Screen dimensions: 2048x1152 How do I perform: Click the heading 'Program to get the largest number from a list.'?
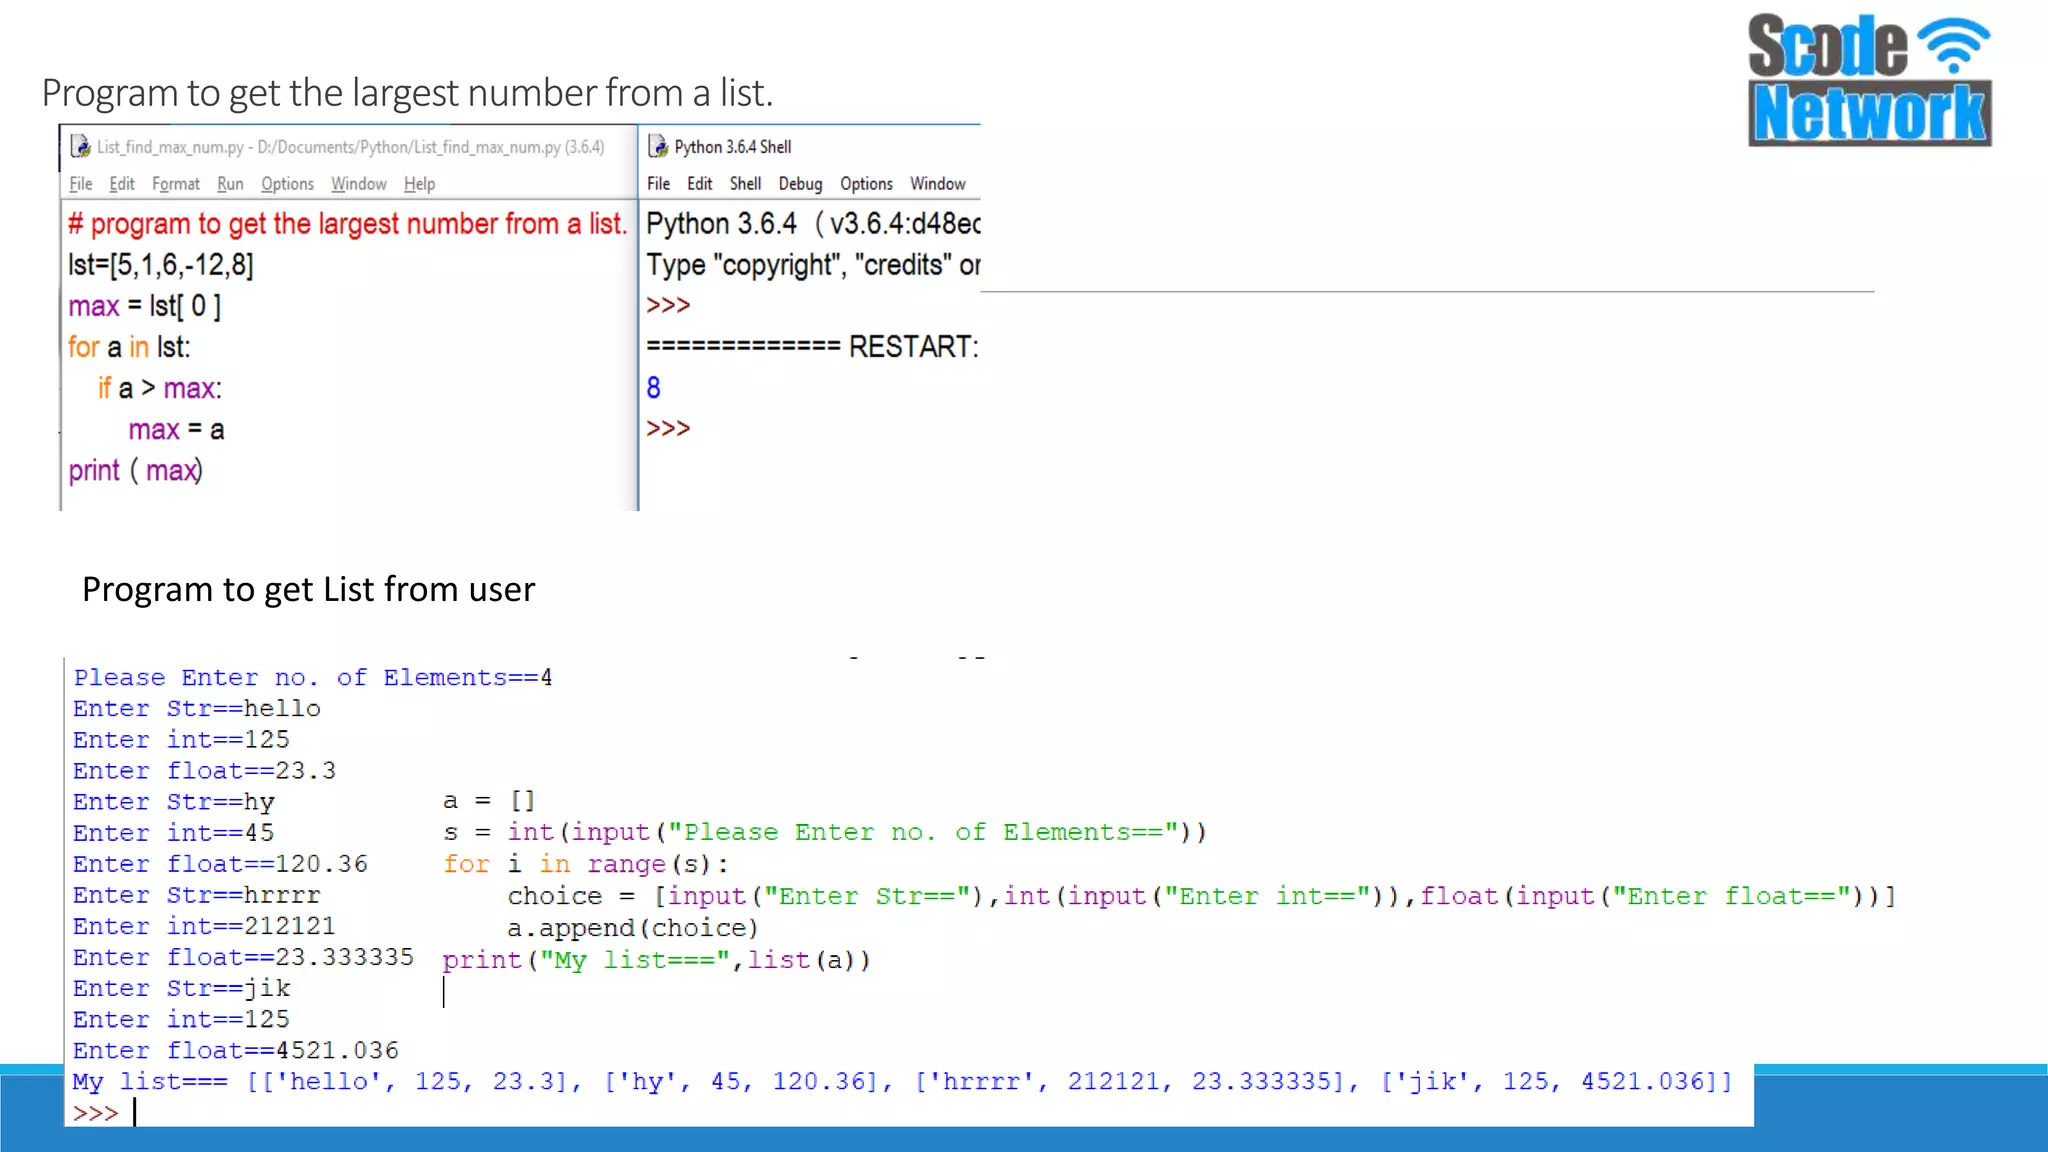click(x=407, y=93)
